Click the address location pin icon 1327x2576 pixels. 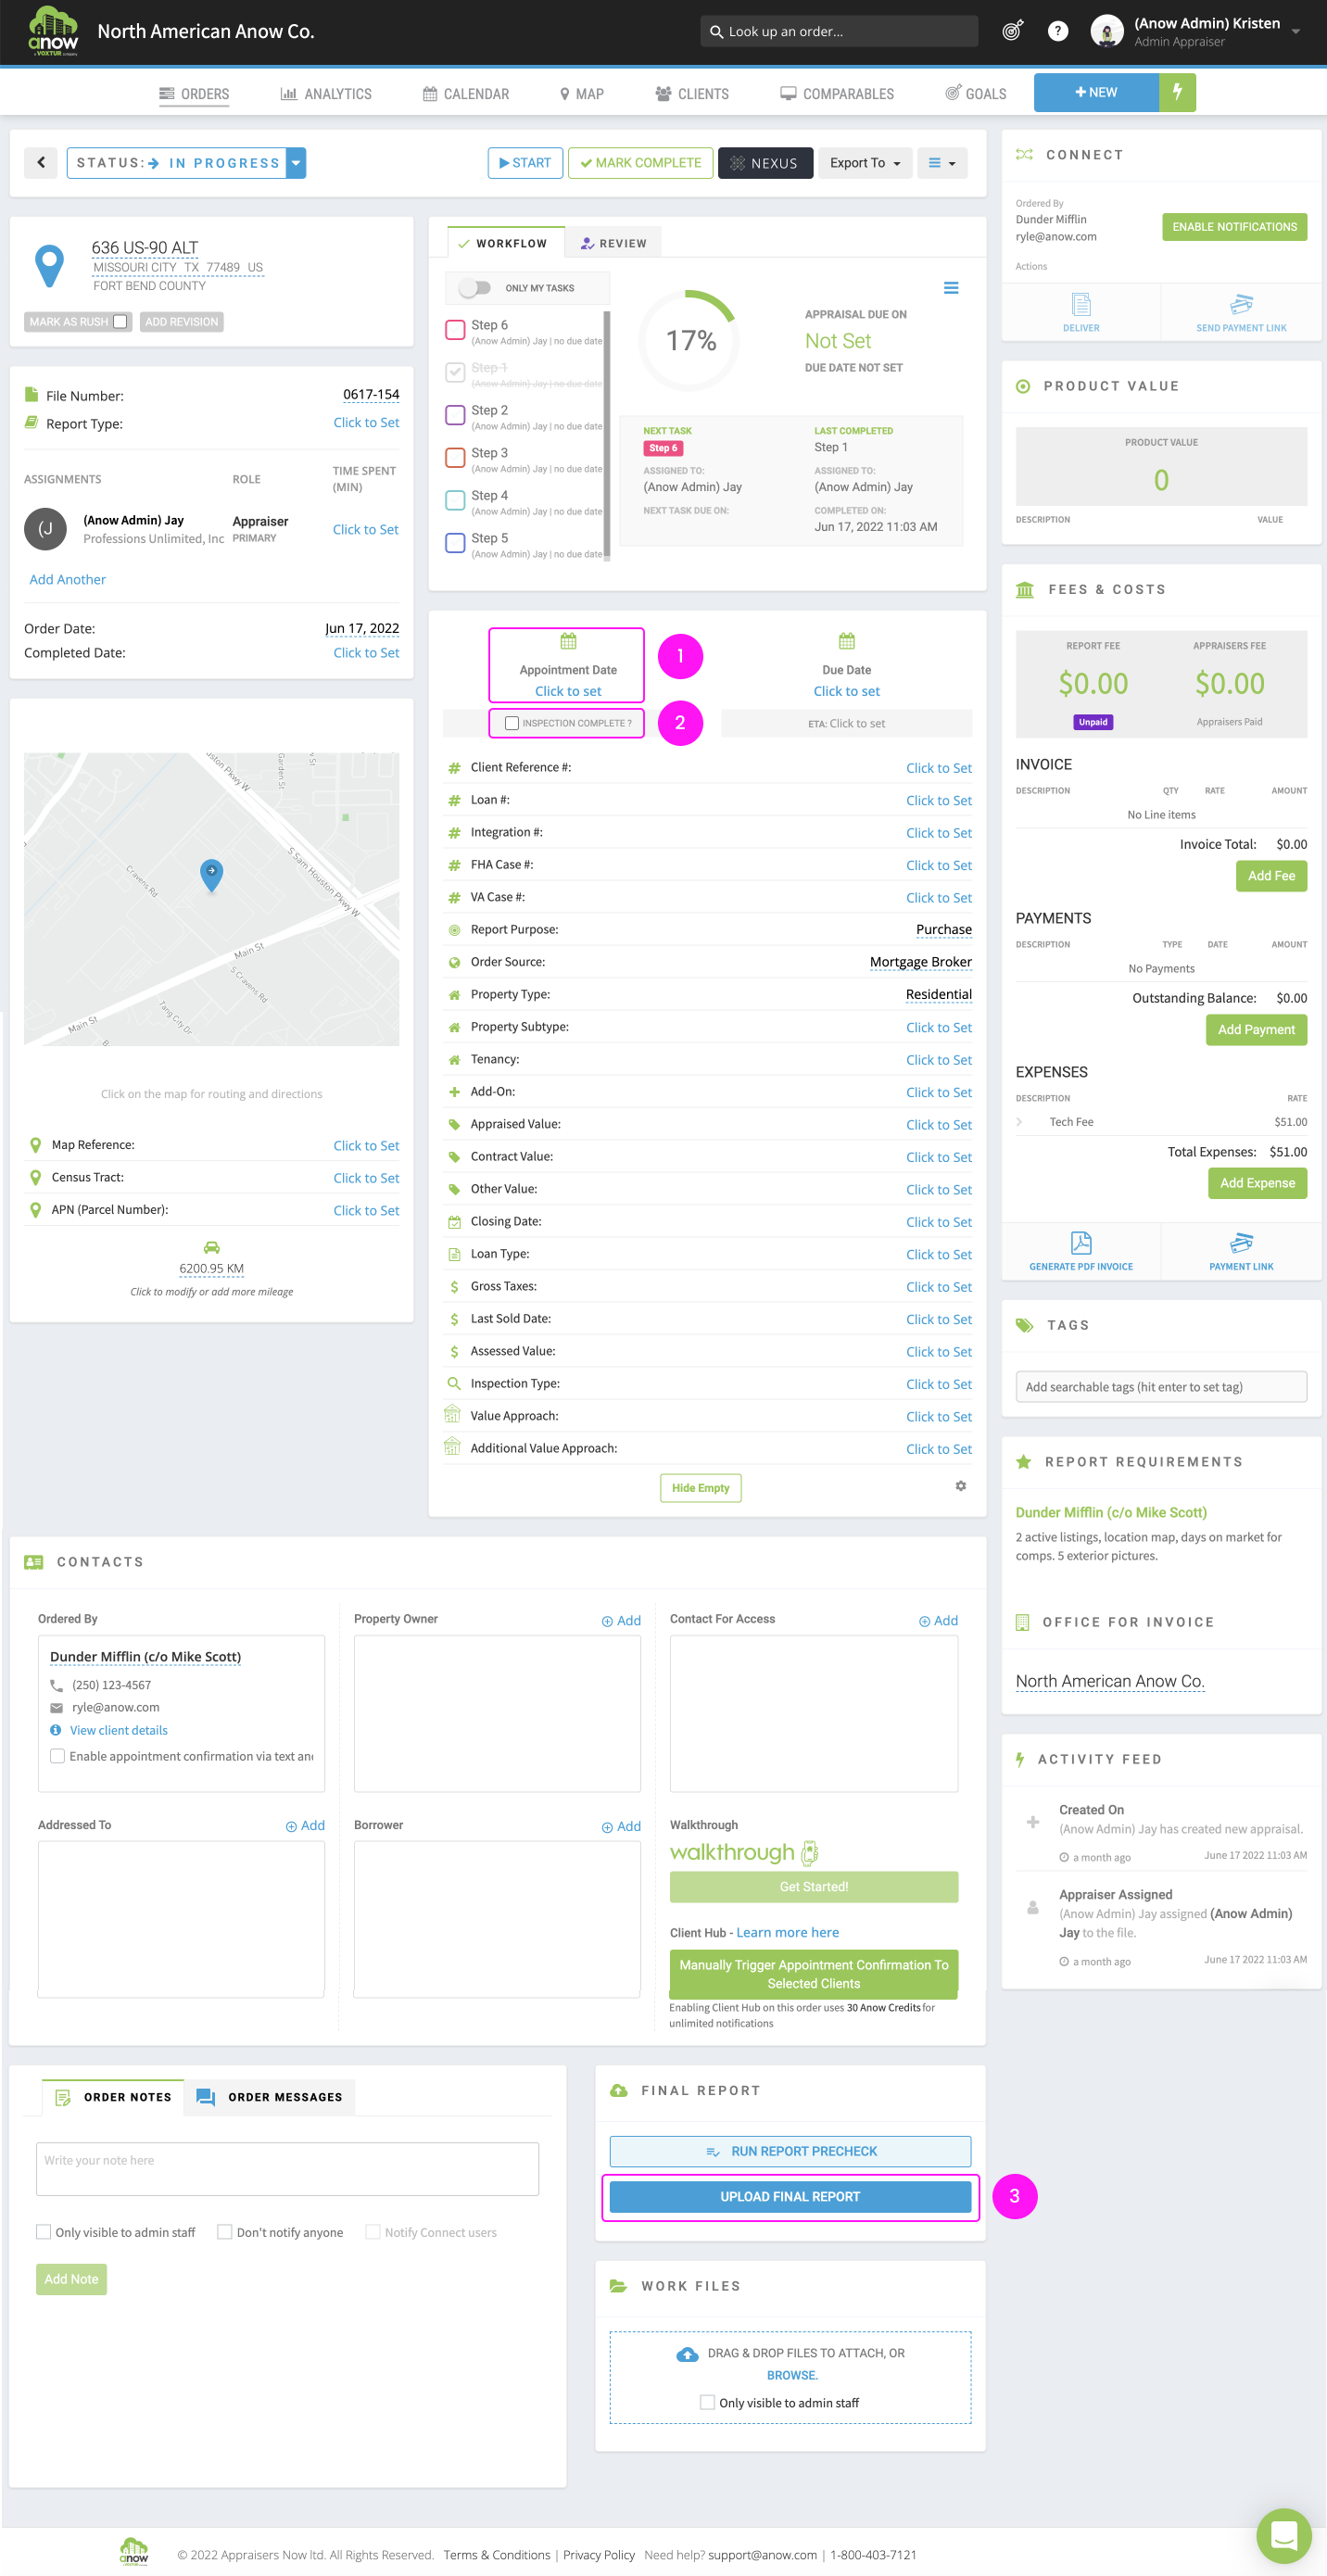49,266
